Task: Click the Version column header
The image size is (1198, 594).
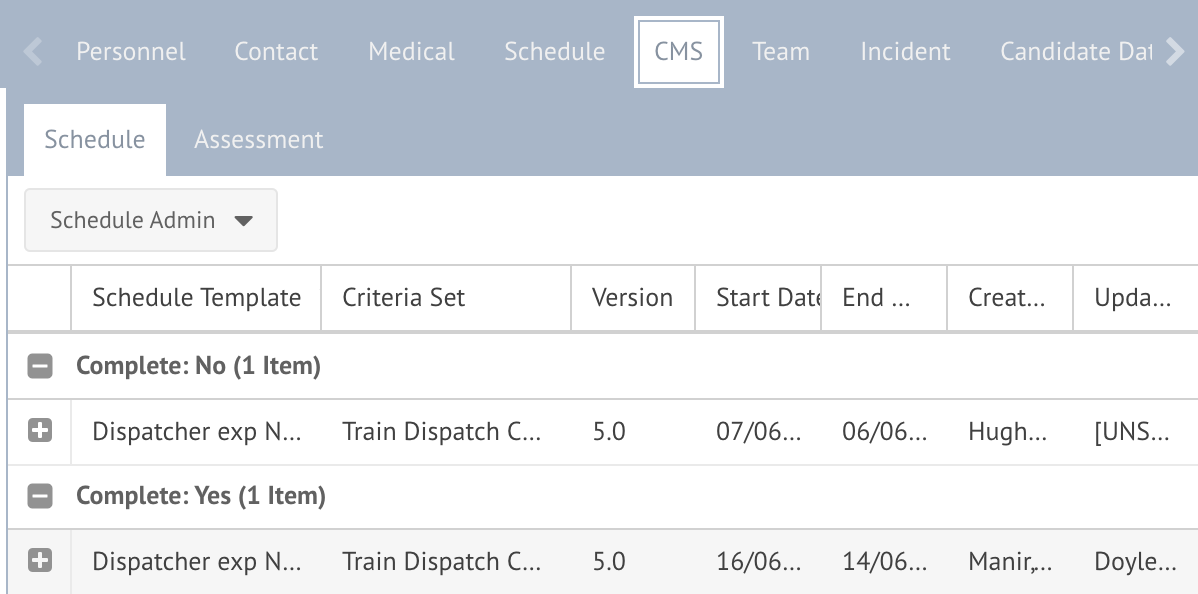Action: 632,298
